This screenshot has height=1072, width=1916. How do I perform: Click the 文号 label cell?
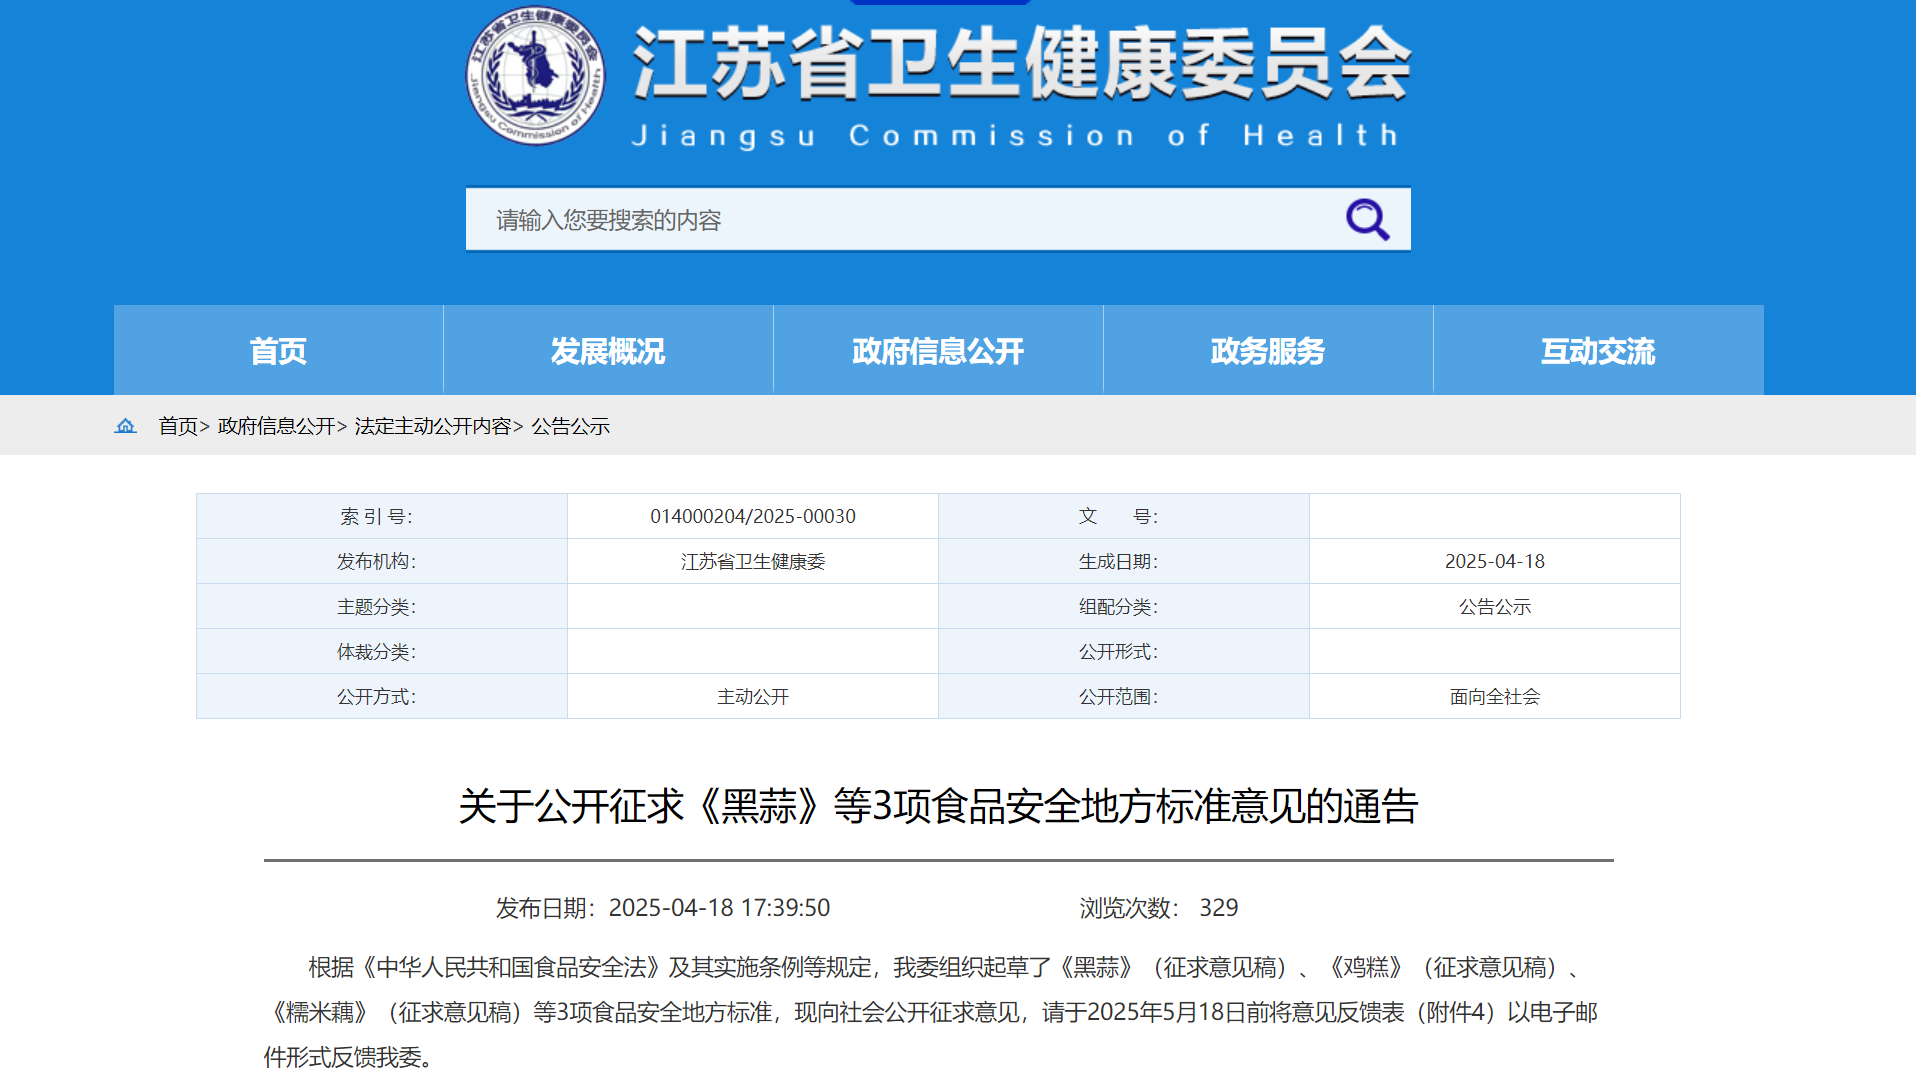click(x=1124, y=516)
